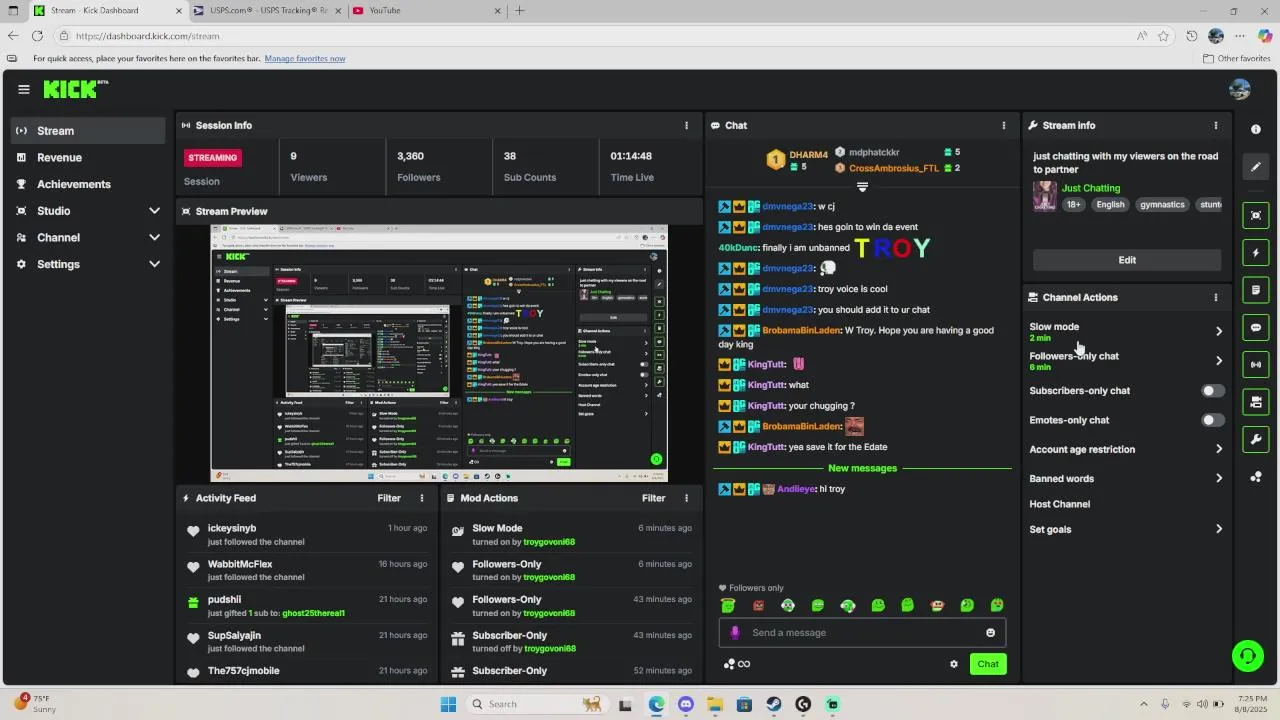This screenshot has height=720, width=1280.
Task: Open chat settings gear next to Chat button
Action: (954, 664)
